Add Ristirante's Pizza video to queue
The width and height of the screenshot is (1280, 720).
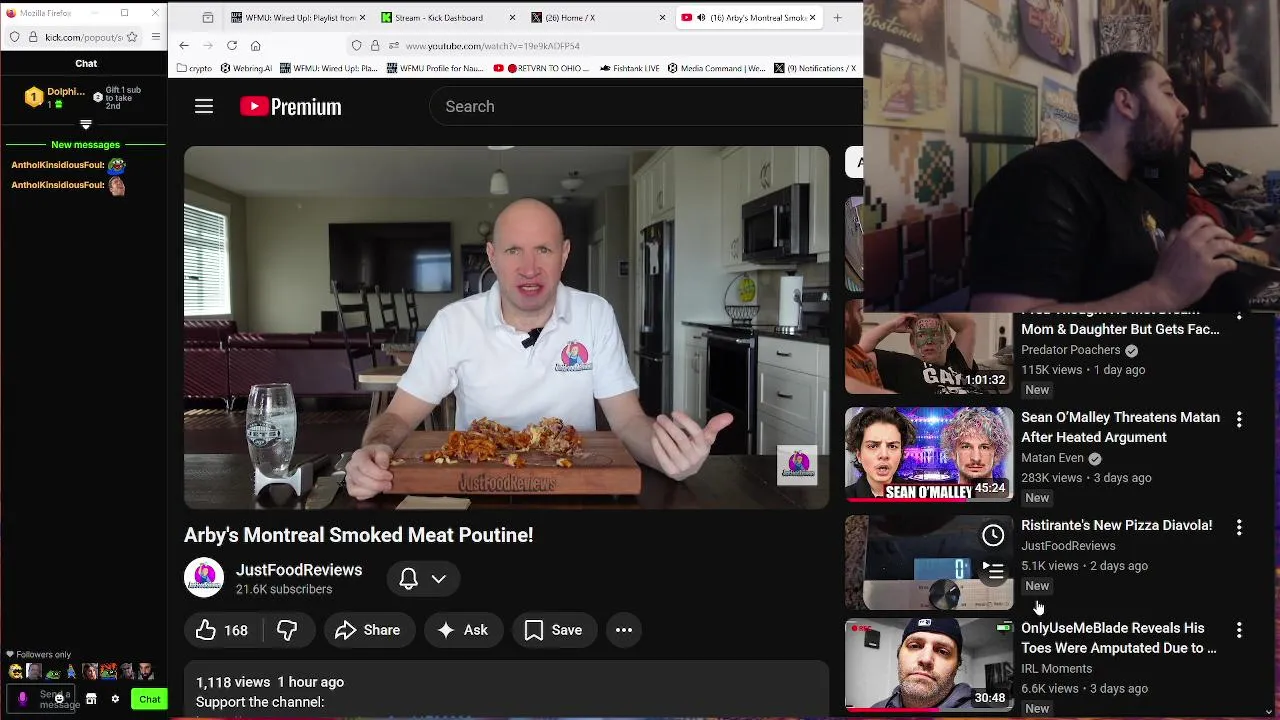pyautogui.click(x=993, y=572)
